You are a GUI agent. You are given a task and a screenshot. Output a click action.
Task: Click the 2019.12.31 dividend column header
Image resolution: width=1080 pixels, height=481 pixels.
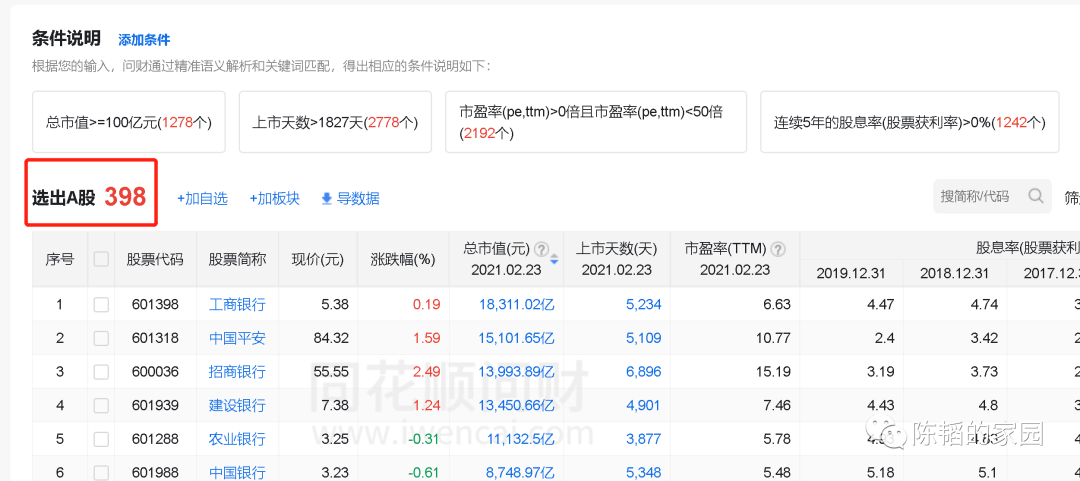tap(851, 273)
